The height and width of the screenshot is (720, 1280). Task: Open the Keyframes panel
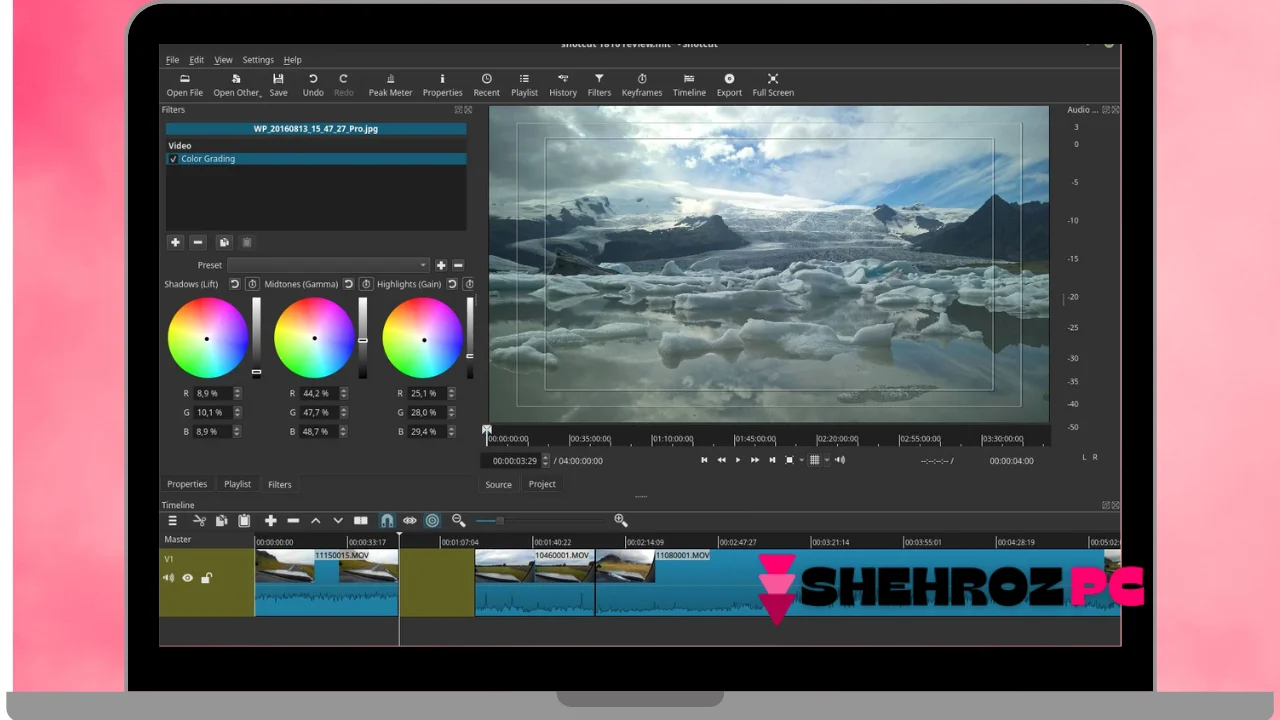(x=642, y=85)
